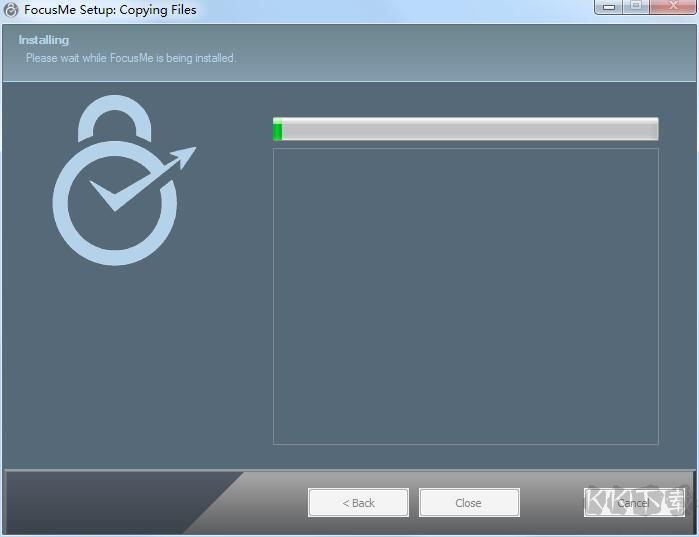The width and height of the screenshot is (699, 537).
Task: Click the 'Installing' heading text
Action: pyautogui.click(x=44, y=40)
